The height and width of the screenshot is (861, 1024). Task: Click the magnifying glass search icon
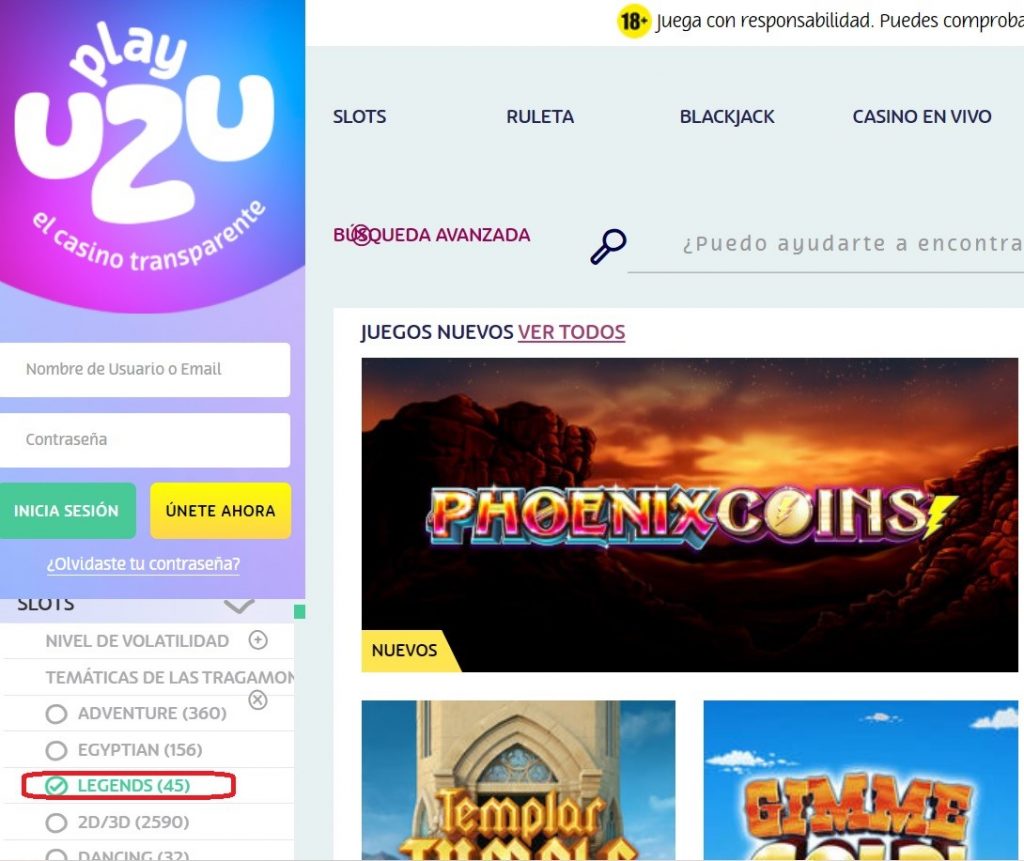pos(608,246)
